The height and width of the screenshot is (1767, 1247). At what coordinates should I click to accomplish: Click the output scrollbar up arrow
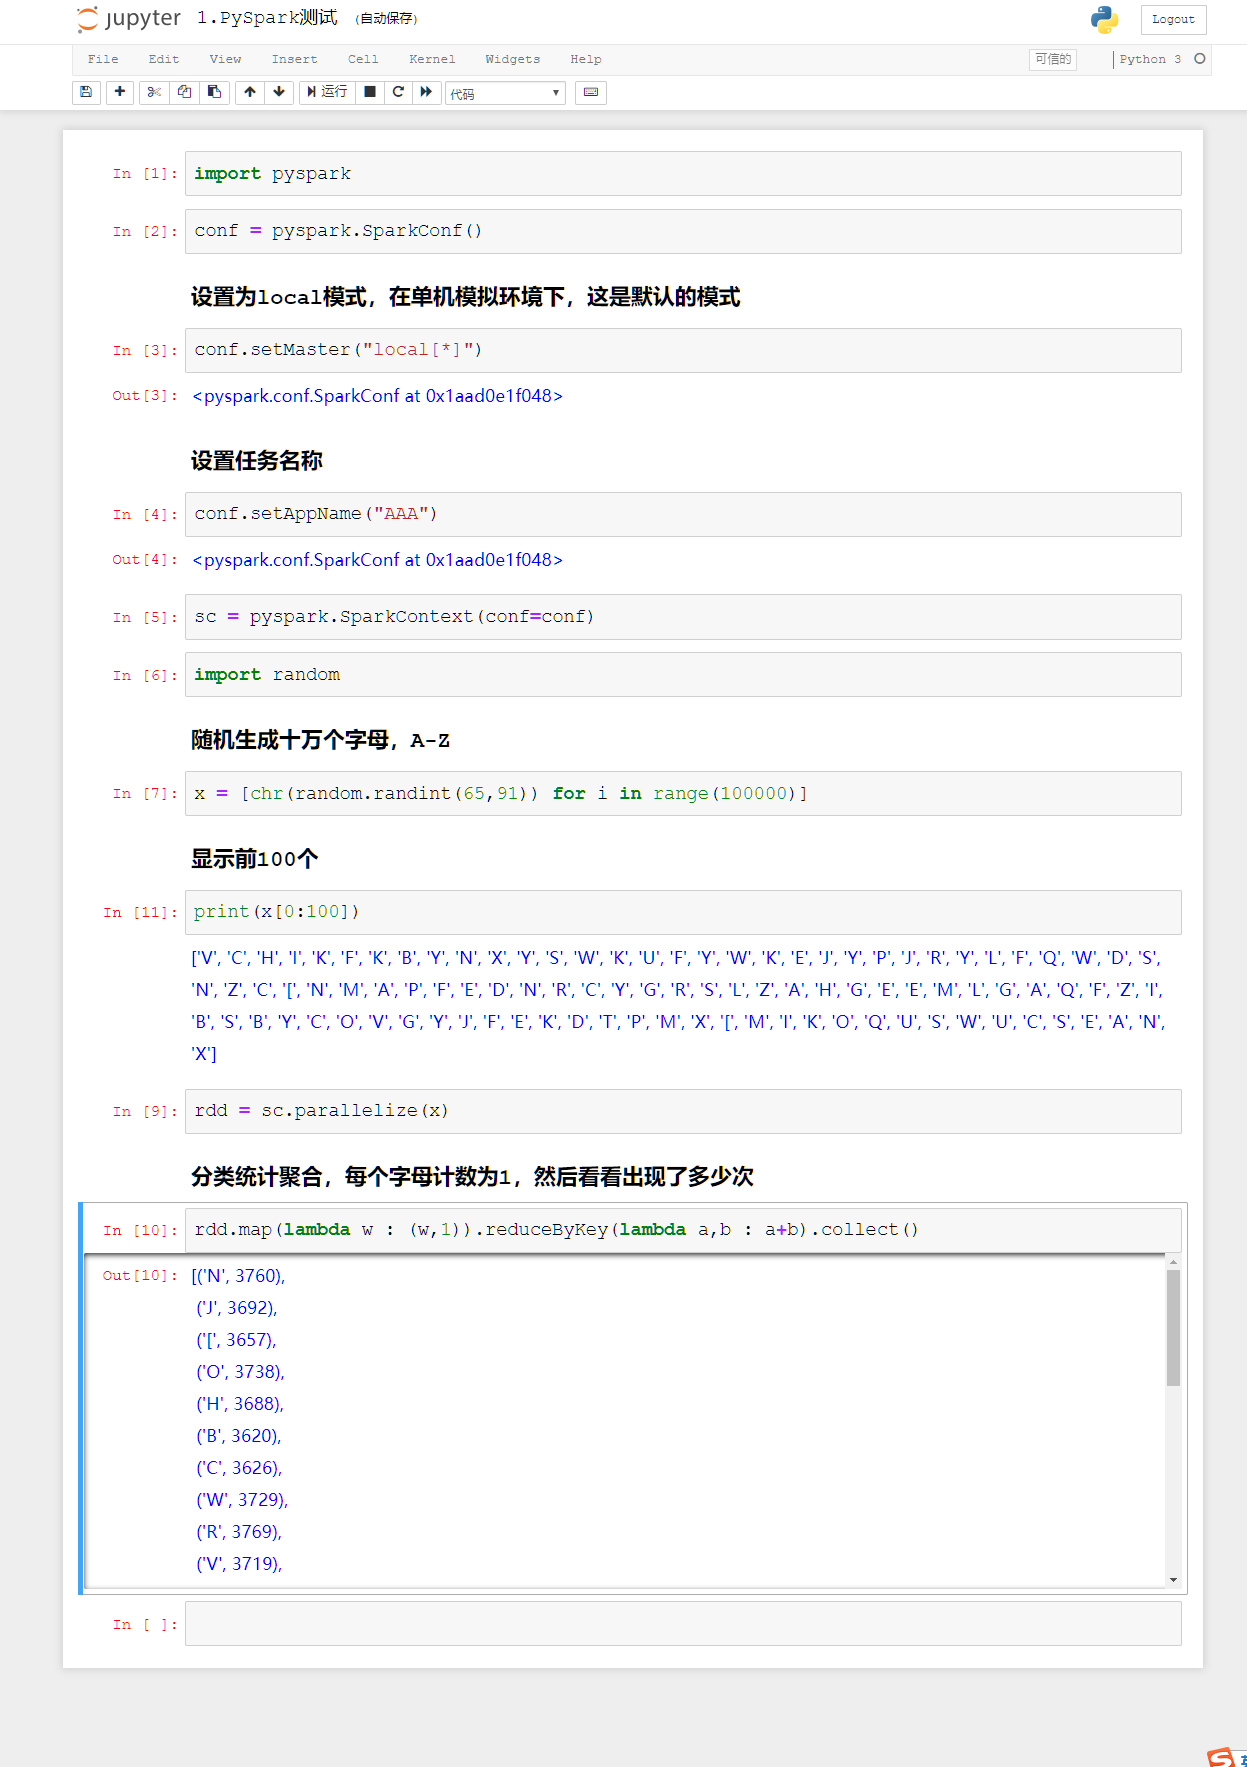click(1173, 1263)
